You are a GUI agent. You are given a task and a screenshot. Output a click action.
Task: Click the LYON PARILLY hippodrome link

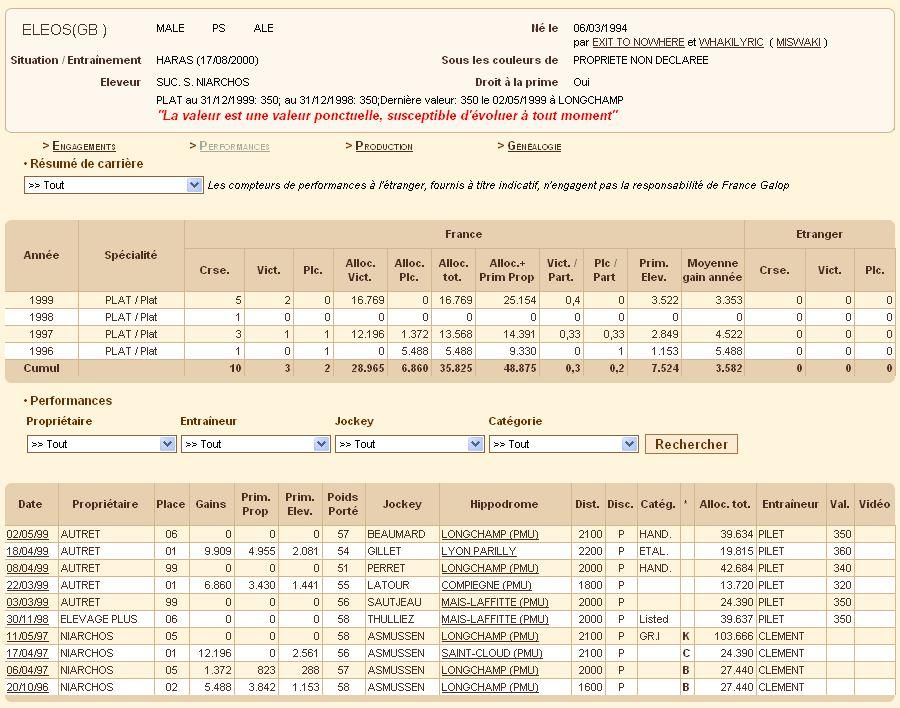[x=478, y=551]
